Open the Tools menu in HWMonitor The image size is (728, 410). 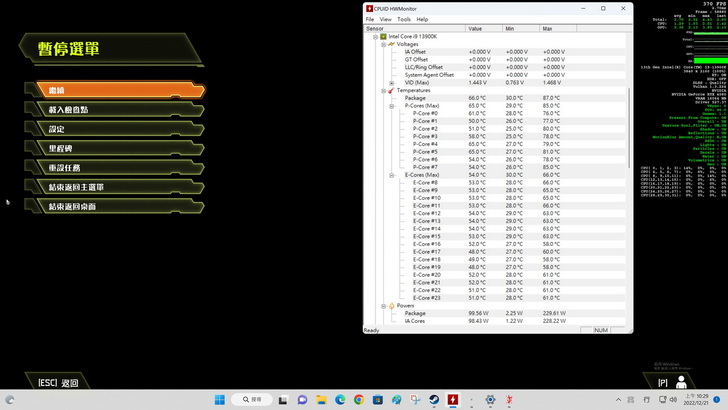tap(403, 19)
